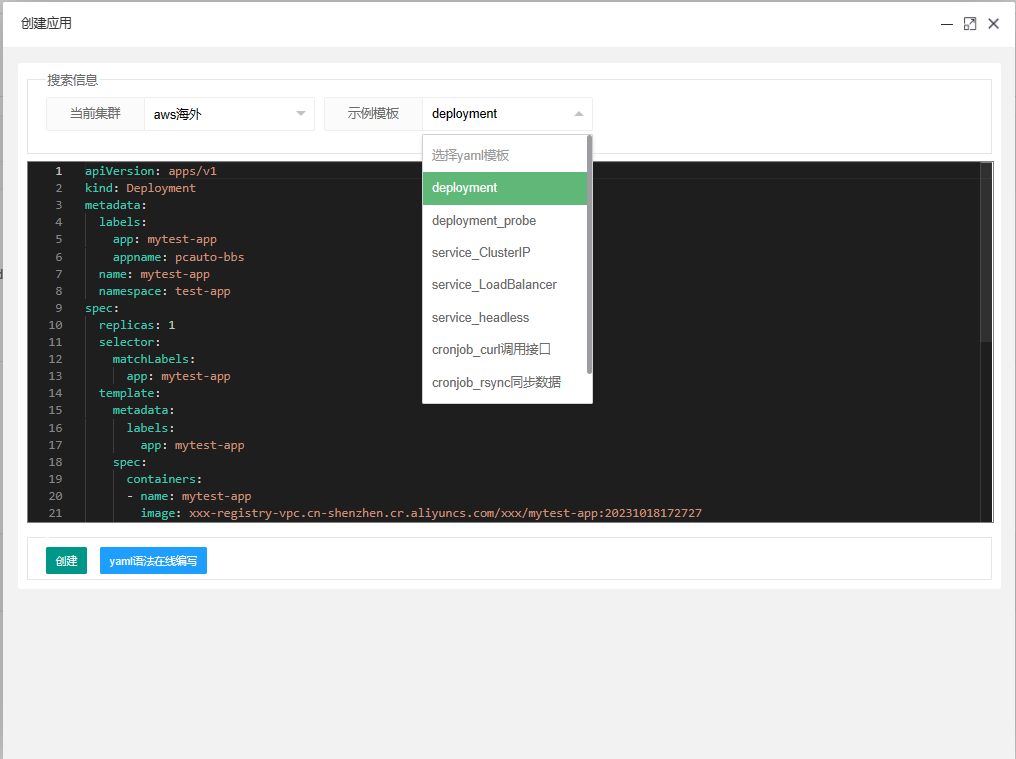This screenshot has height=759, width=1016.
Task: Click the 示例模板 label
Action: (x=373, y=113)
